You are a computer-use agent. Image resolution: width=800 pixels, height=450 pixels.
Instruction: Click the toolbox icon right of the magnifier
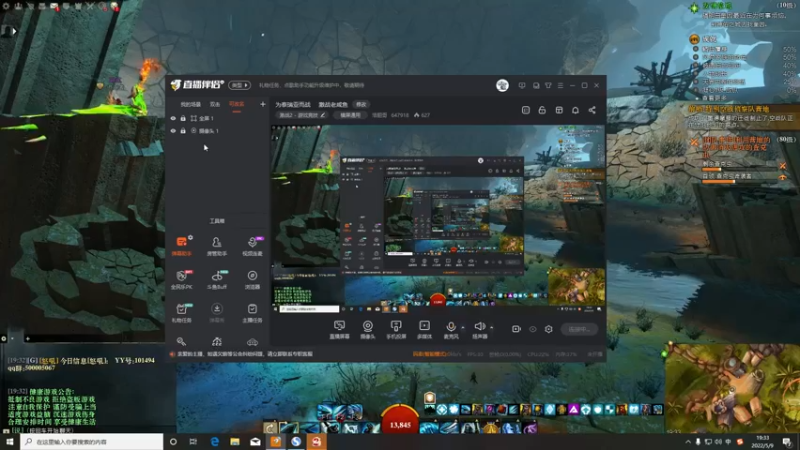click(x=217, y=341)
